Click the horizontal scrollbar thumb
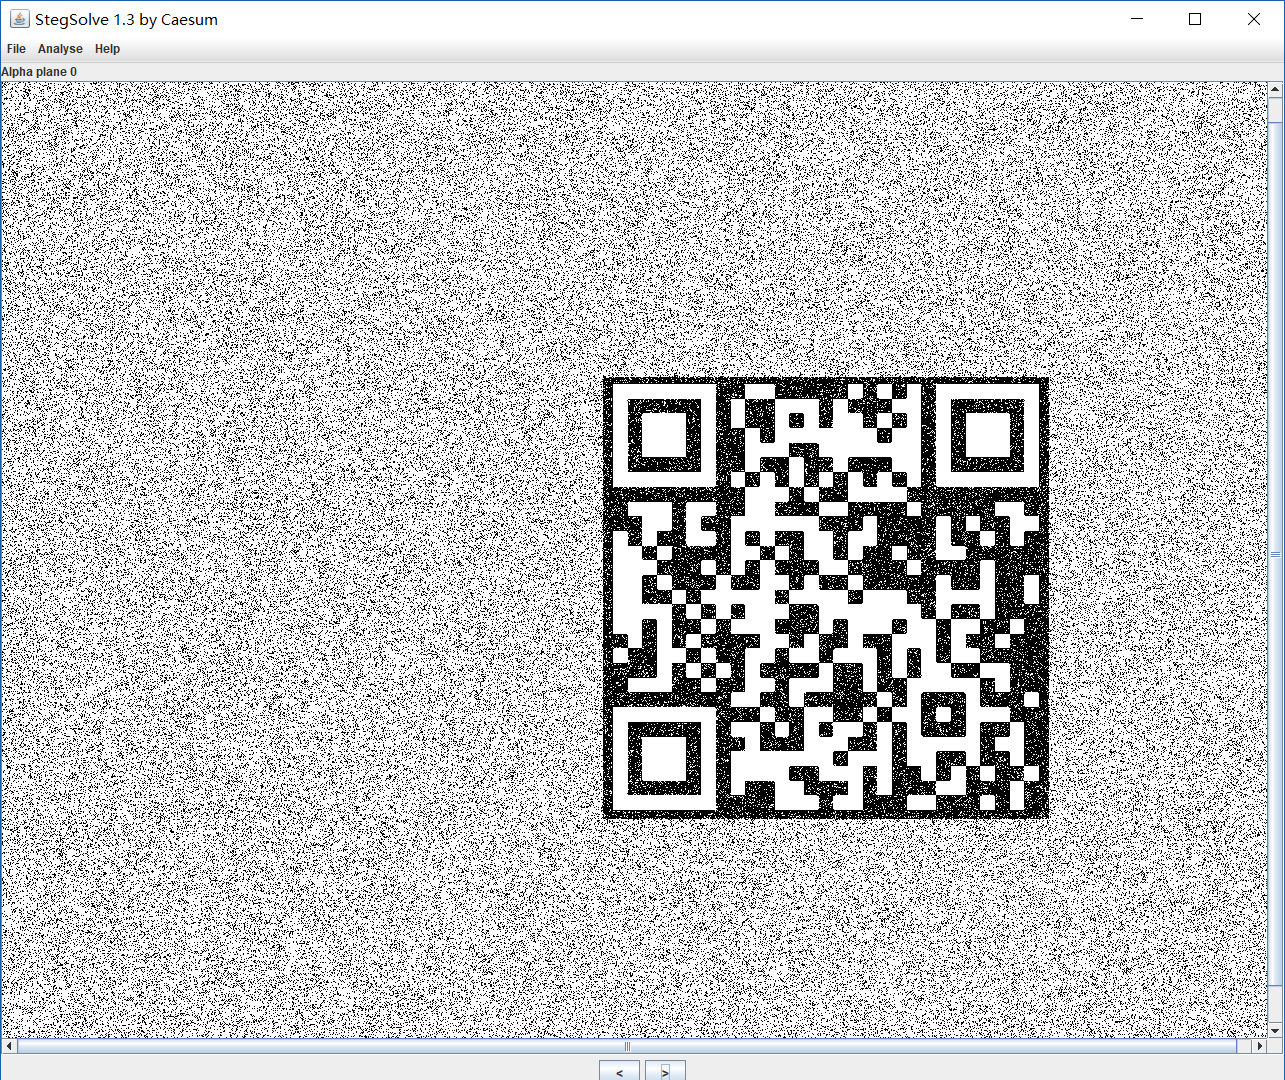The width and height of the screenshot is (1285, 1080). (x=627, y=1046)
